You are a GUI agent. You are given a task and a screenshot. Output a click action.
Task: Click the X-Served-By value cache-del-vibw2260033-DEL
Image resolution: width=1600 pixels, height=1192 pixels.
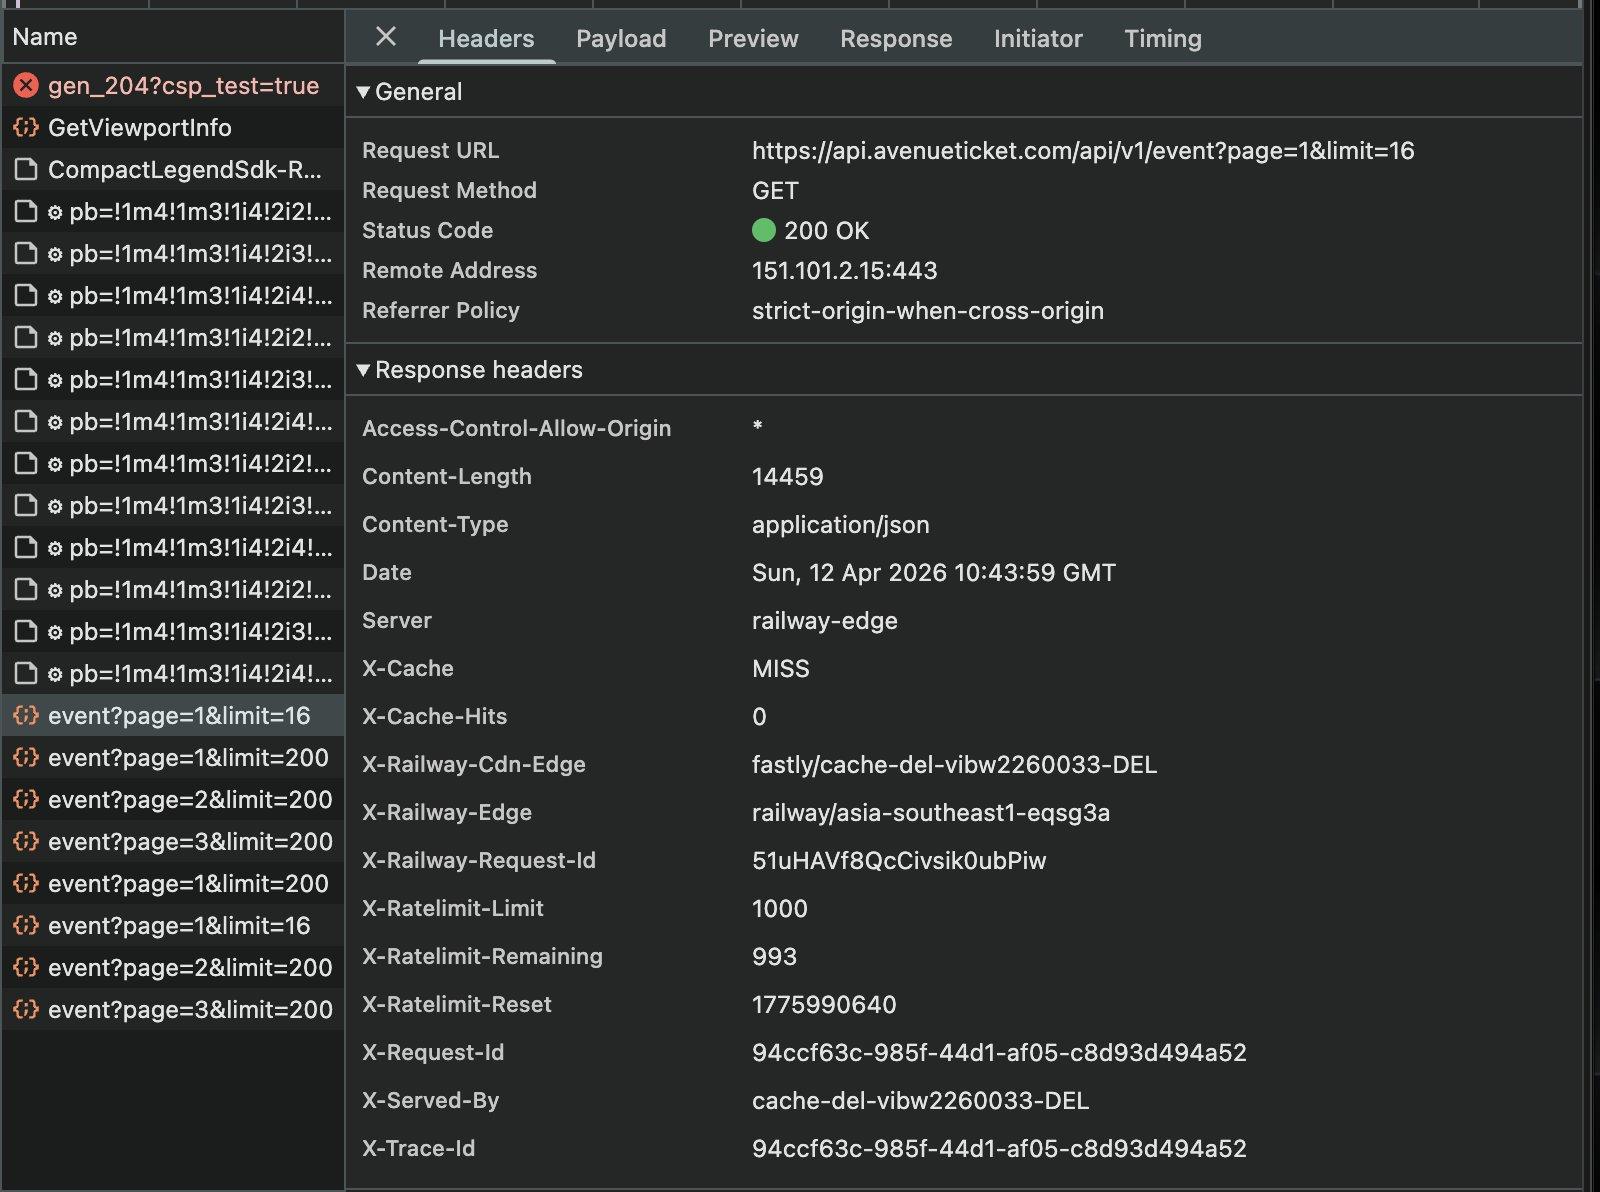click(x=921, y=1101)
